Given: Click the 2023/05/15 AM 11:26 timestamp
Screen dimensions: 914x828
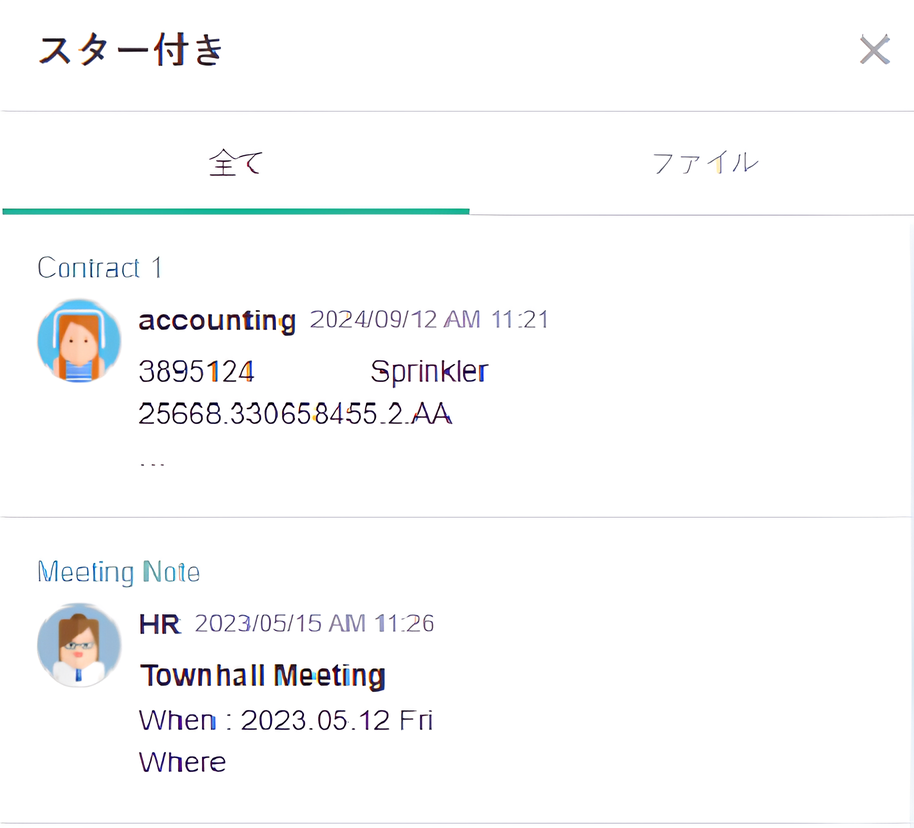Looking at the screenshot, I should (x=314, y=624).
